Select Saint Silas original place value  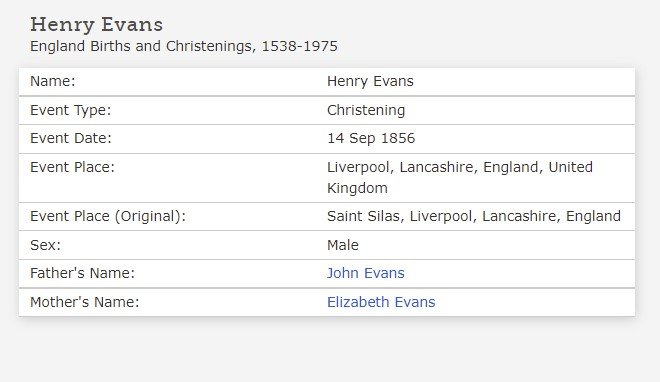pos(474,216)
